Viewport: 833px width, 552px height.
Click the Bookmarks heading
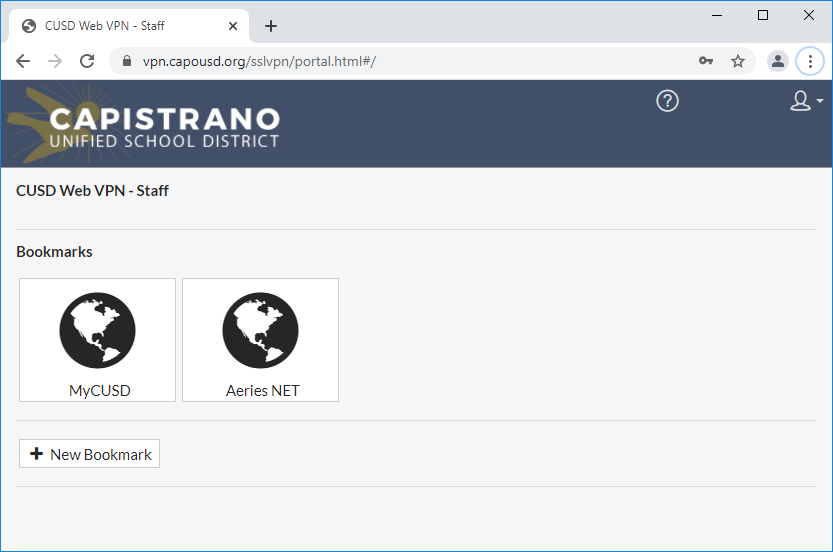click(54, 252)
